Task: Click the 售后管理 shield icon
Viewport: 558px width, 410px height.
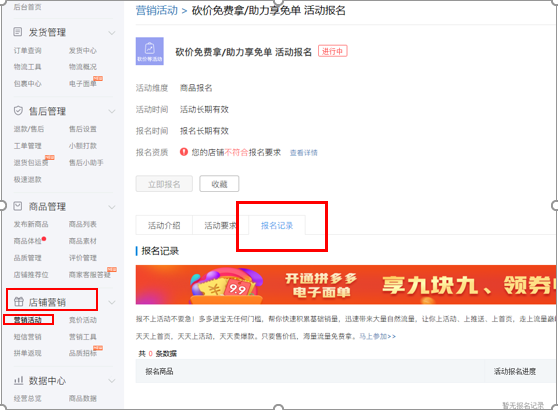Action: tap(18, 111)
